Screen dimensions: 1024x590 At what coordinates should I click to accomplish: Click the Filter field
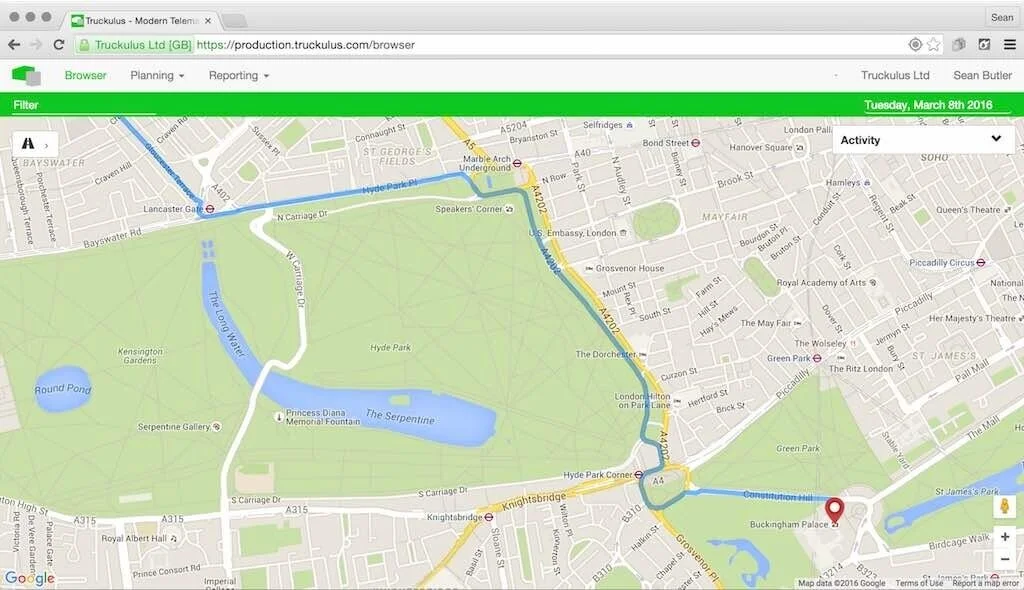[x=84, y=105]
